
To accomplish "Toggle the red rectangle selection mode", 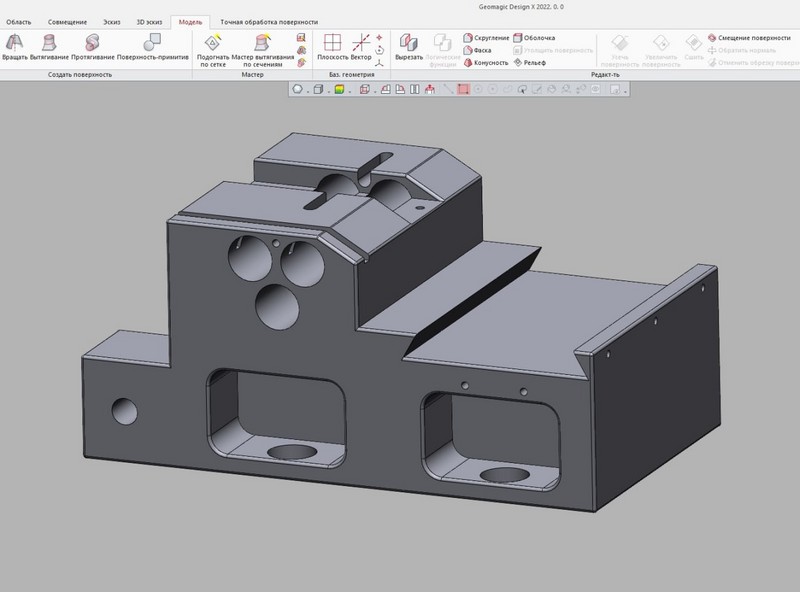I will 463,89.
